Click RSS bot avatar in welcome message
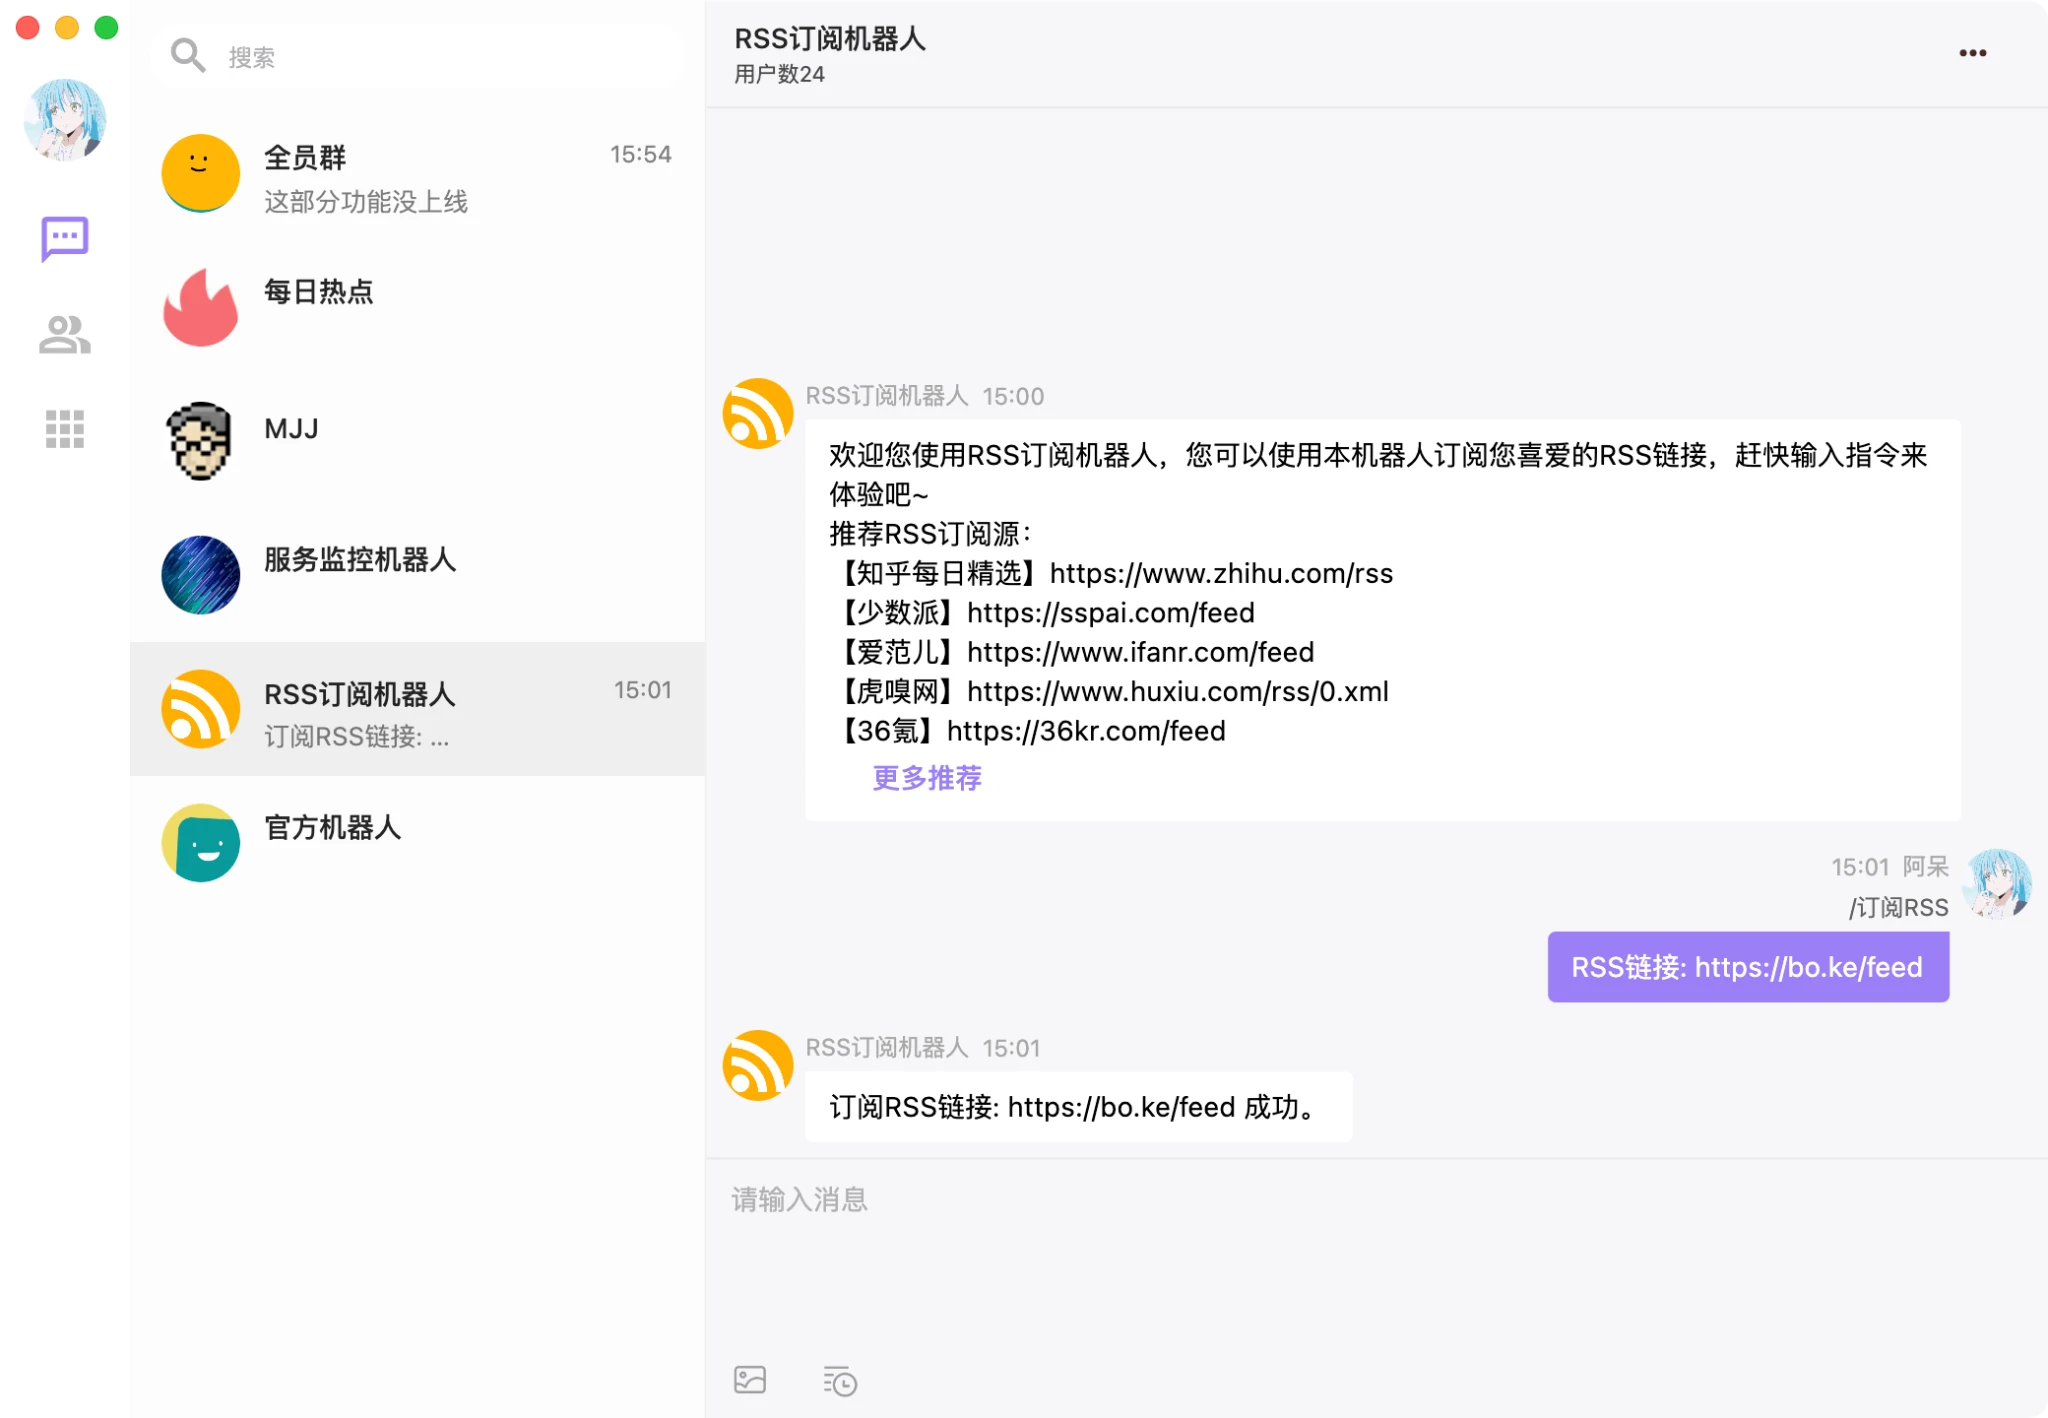Image resolution: width=2048 pixels, height=1418 pixels. [x=758, y=413]
